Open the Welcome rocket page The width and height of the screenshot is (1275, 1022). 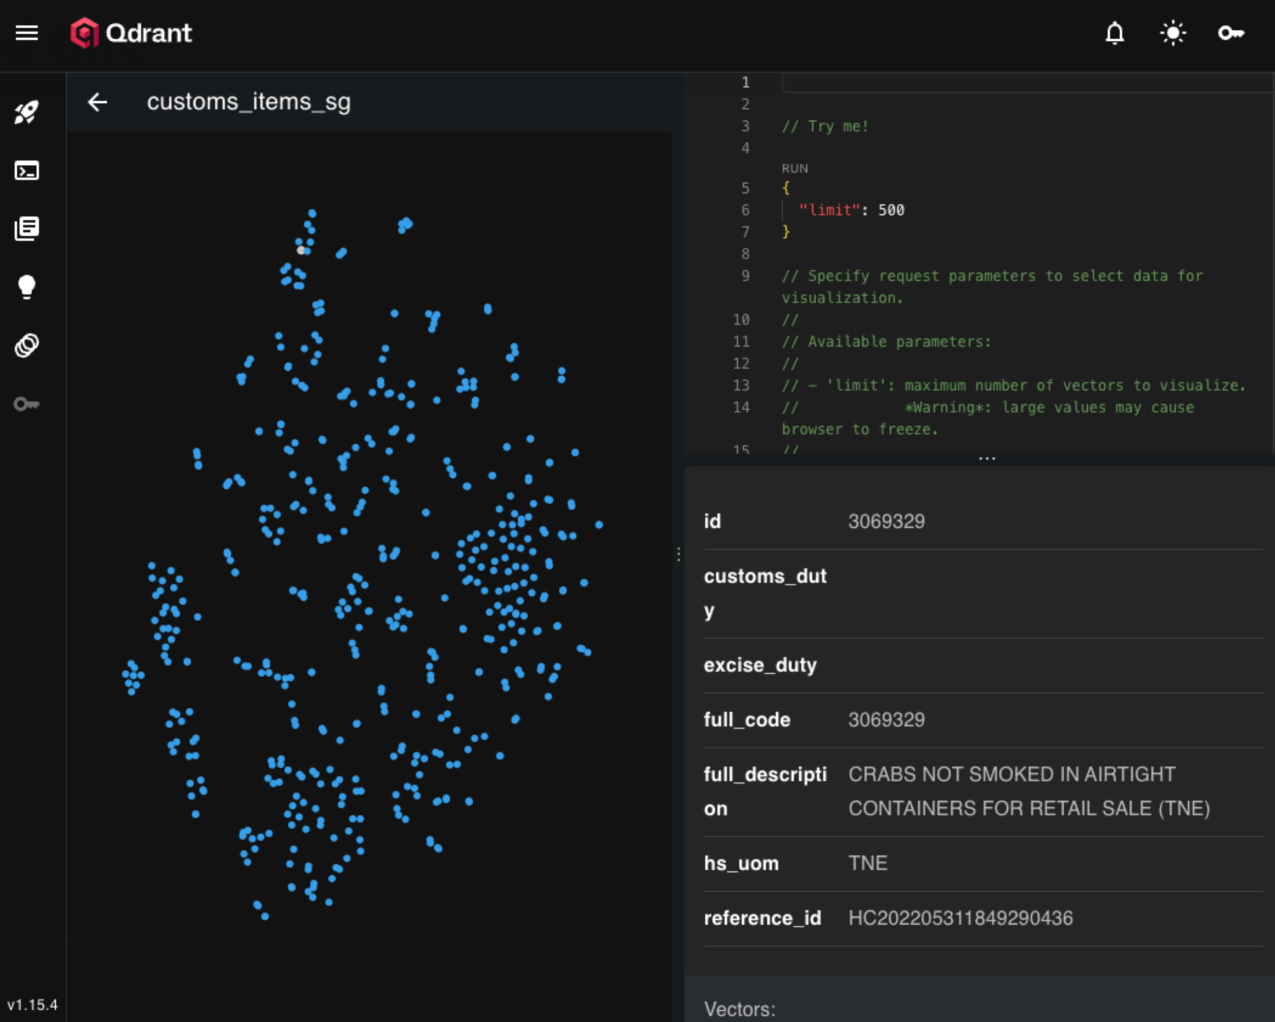click(27, 112)
